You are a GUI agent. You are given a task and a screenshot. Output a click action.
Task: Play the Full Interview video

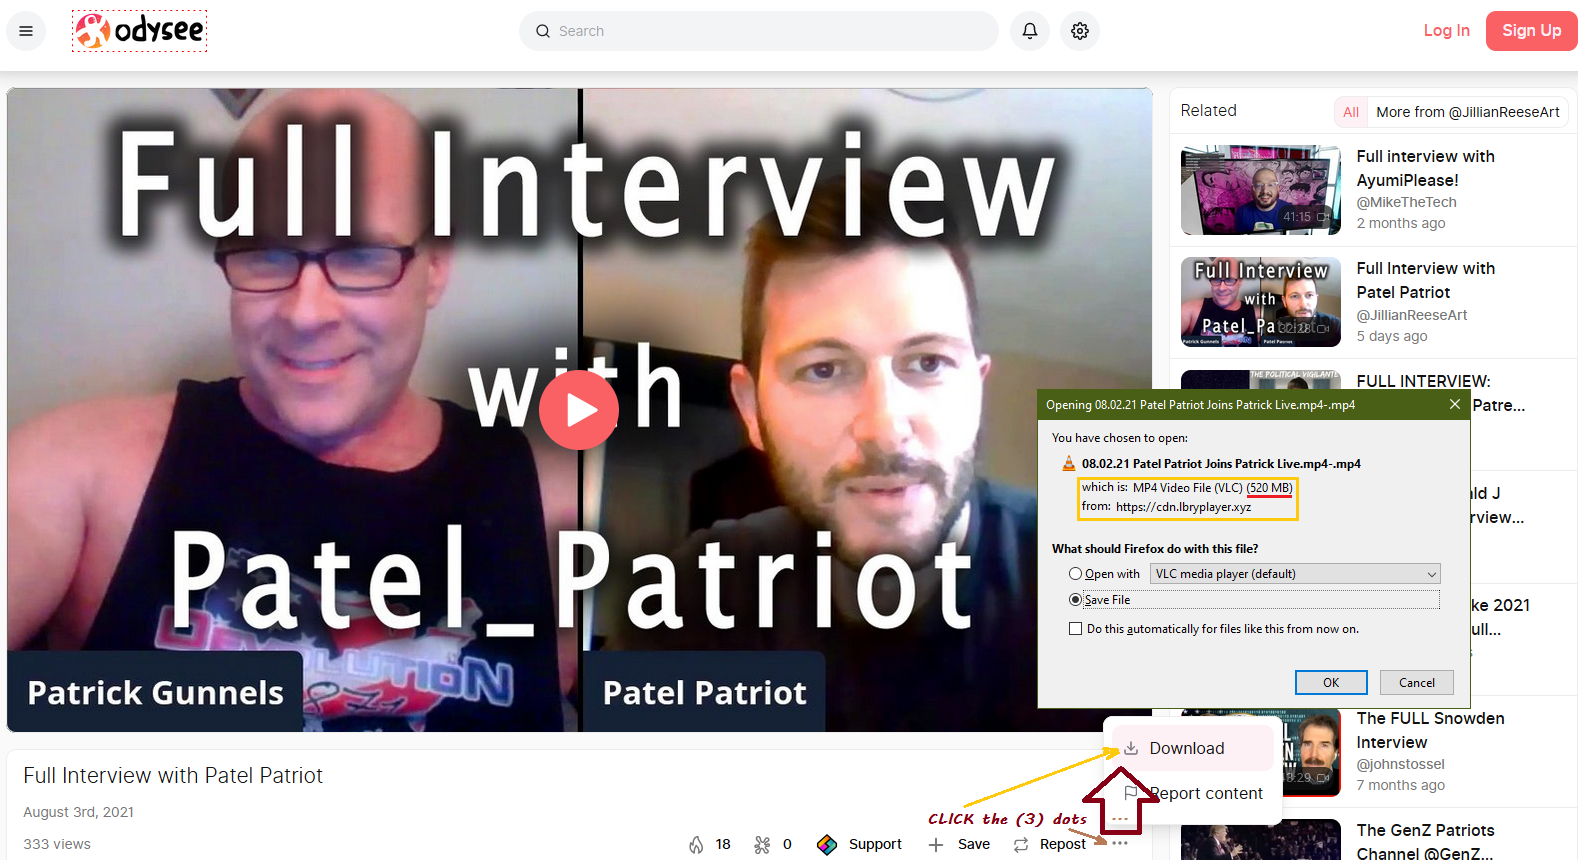pos(579,409)
